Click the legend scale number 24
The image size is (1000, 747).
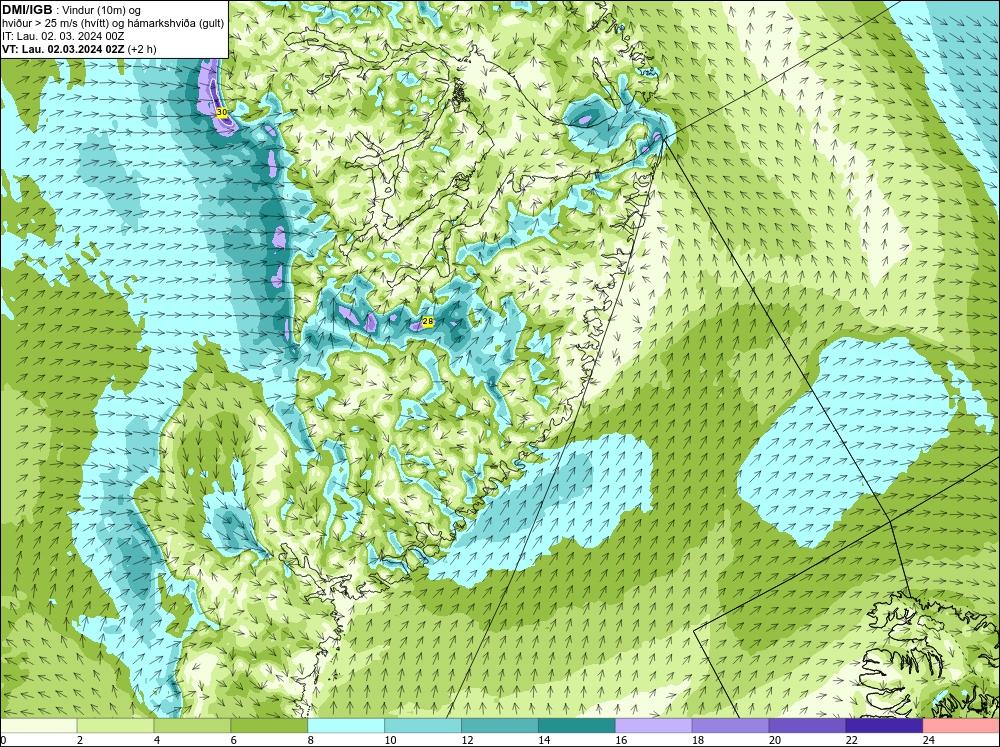[929, 740]
